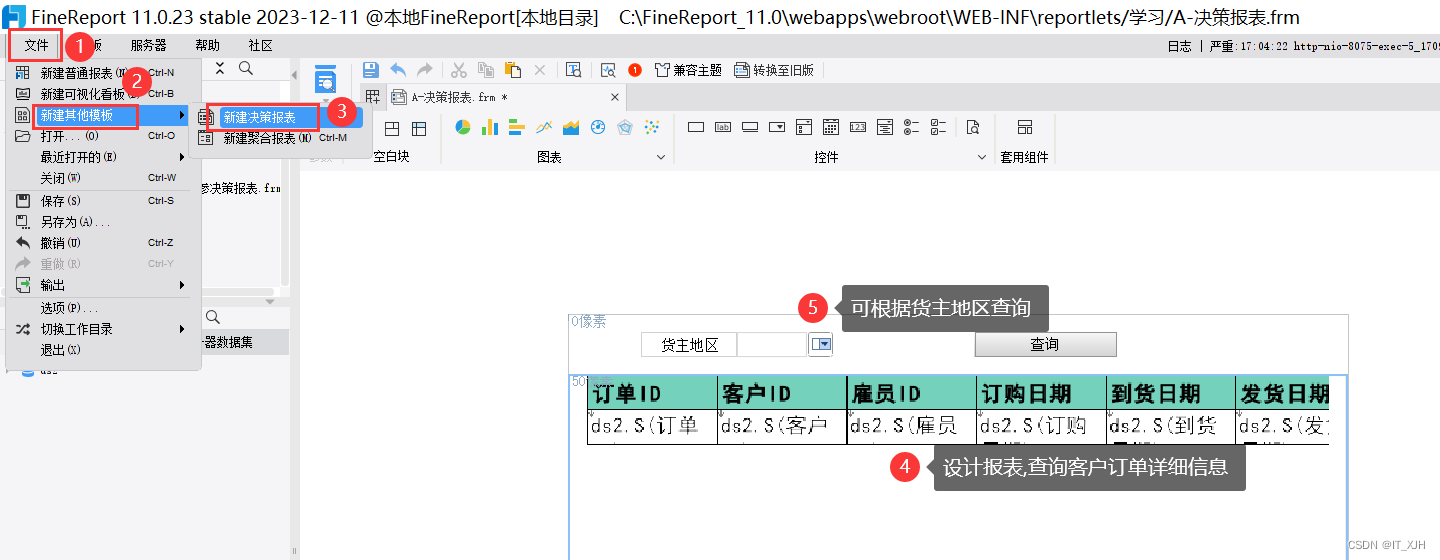The width and height of the screenshot is (1440, 560).
Task: Select the date calendar widget icon
Action: 831,127
